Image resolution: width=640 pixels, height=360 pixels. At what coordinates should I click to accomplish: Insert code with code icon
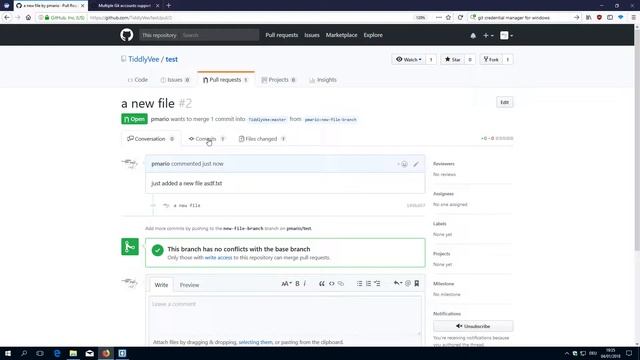[x=331, y=284]
